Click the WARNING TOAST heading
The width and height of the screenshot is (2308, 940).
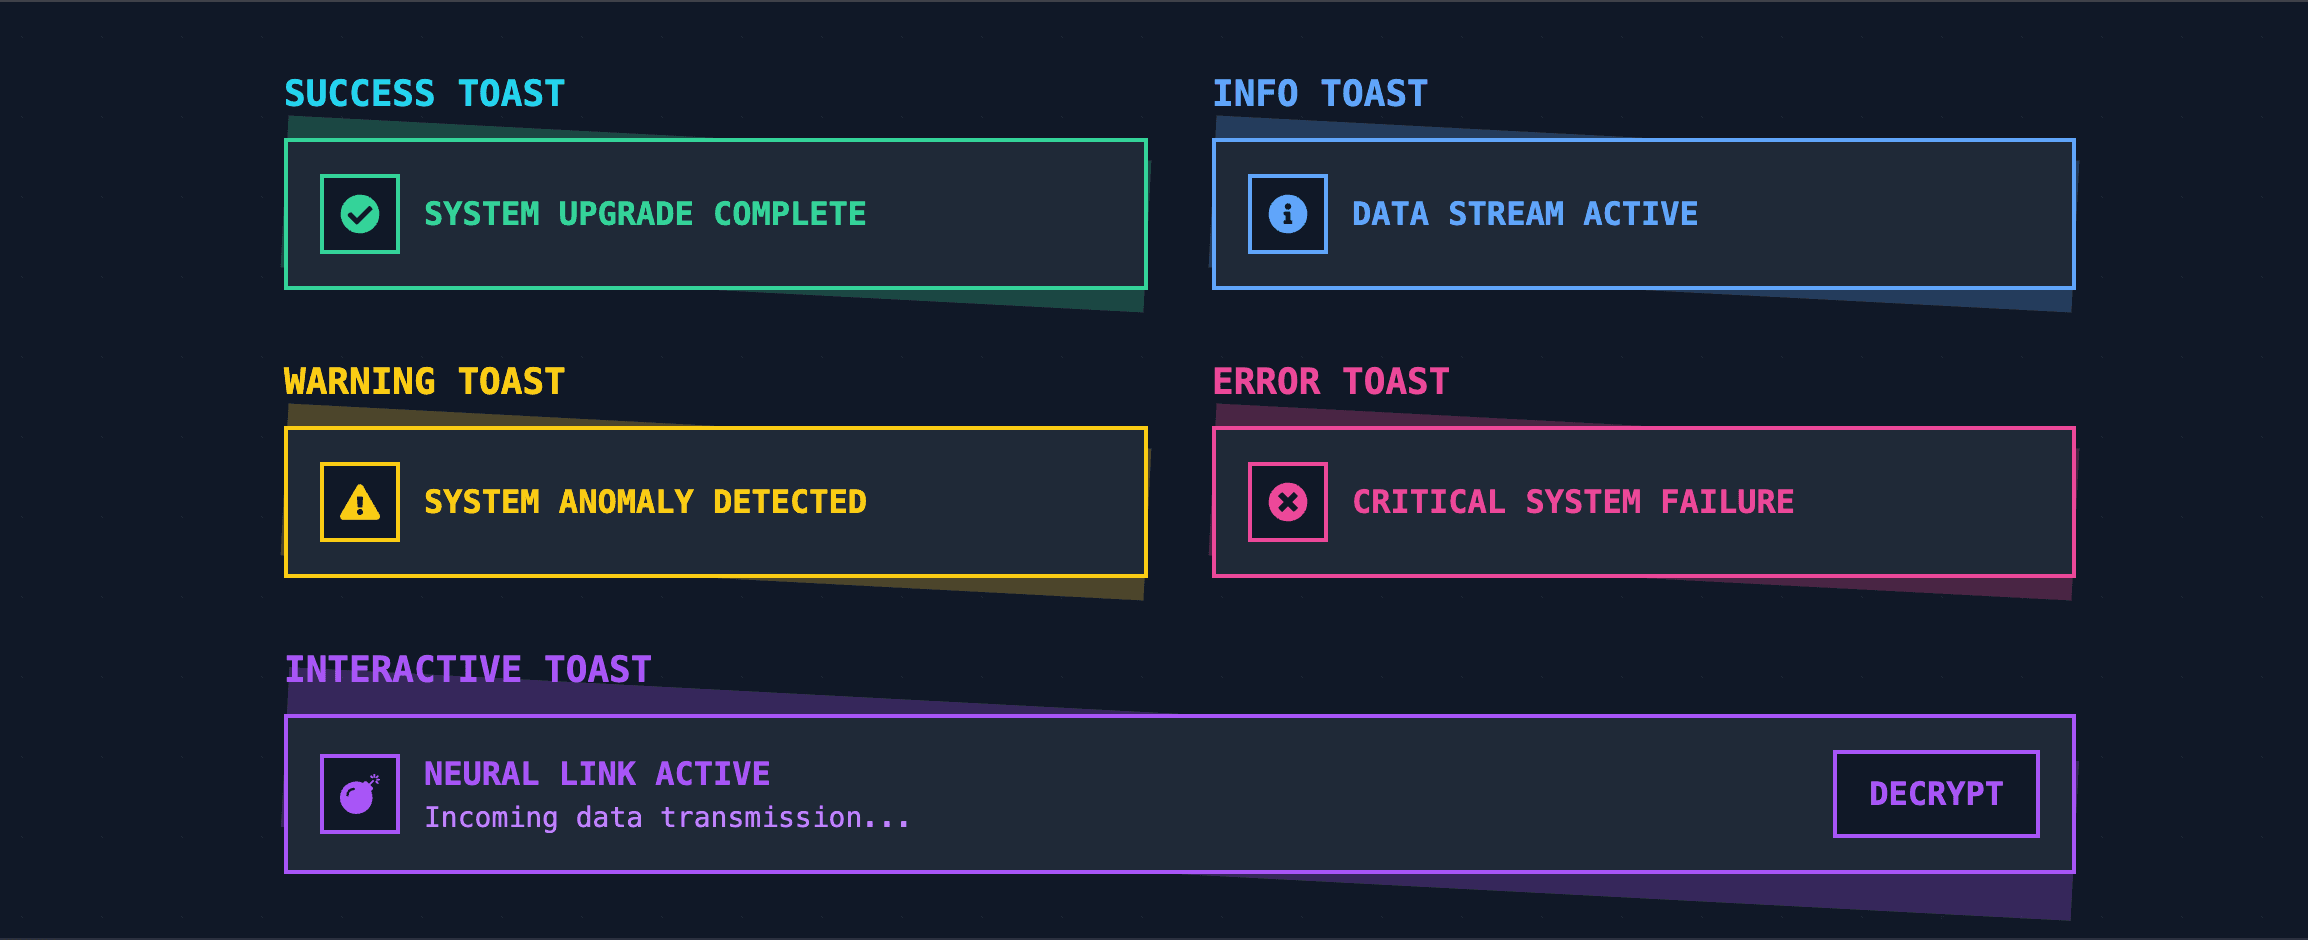[423, 380]
